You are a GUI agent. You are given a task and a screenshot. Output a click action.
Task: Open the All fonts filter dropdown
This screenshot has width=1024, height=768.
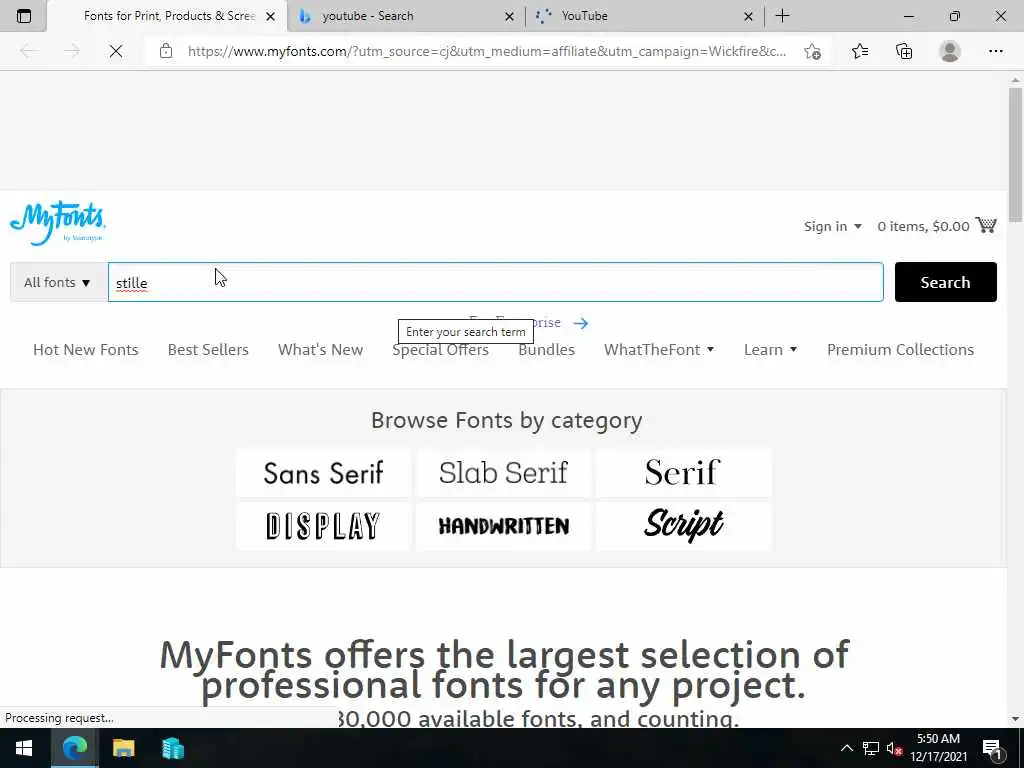(58, 282)
